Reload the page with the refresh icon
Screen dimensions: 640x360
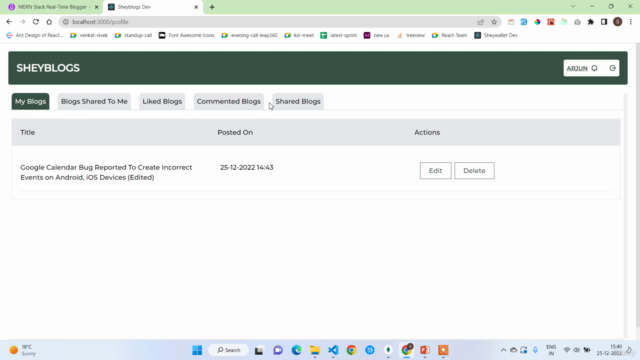36,22
